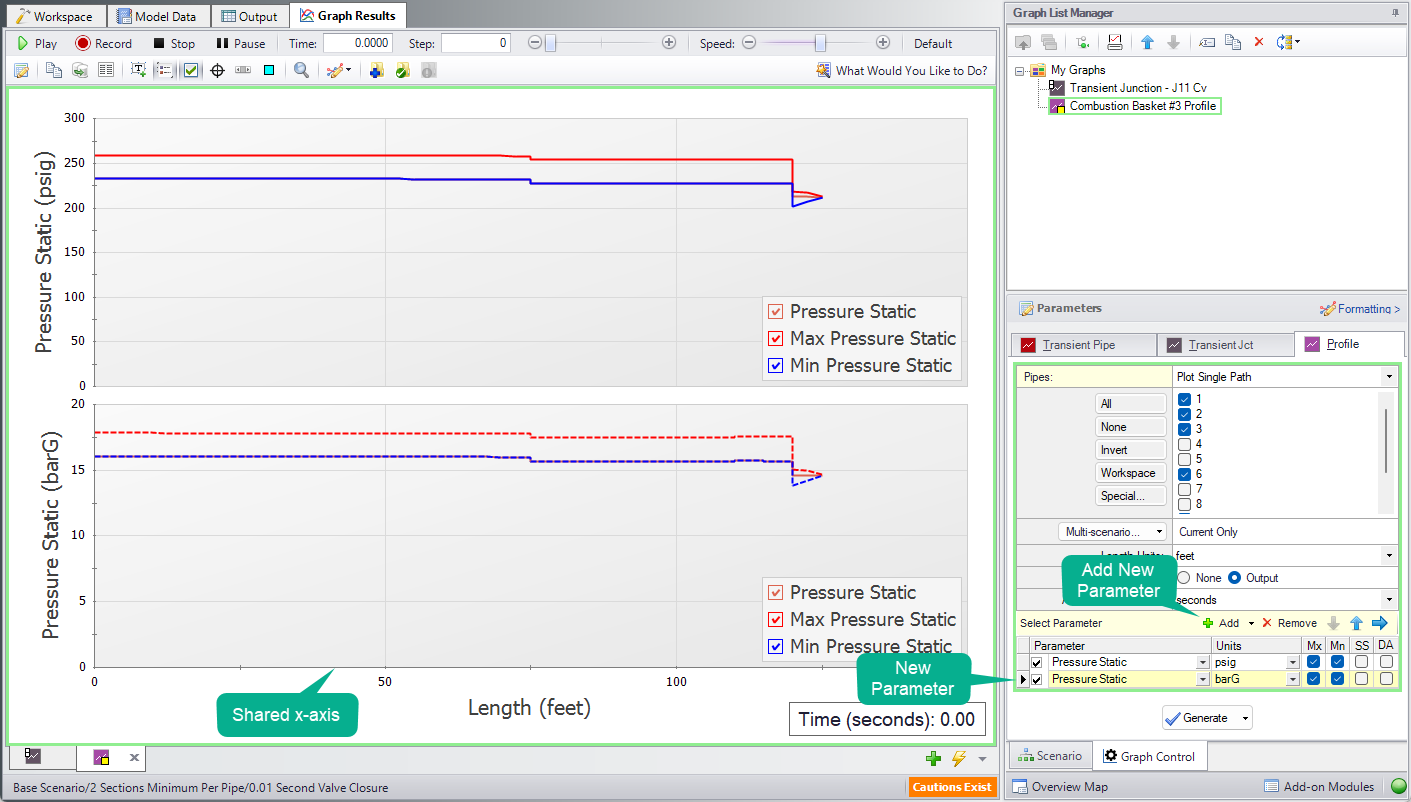This screenshot has width=1411, height=802.
Task: Click the magnifying glass zoom icon
Action: [301, 70]
